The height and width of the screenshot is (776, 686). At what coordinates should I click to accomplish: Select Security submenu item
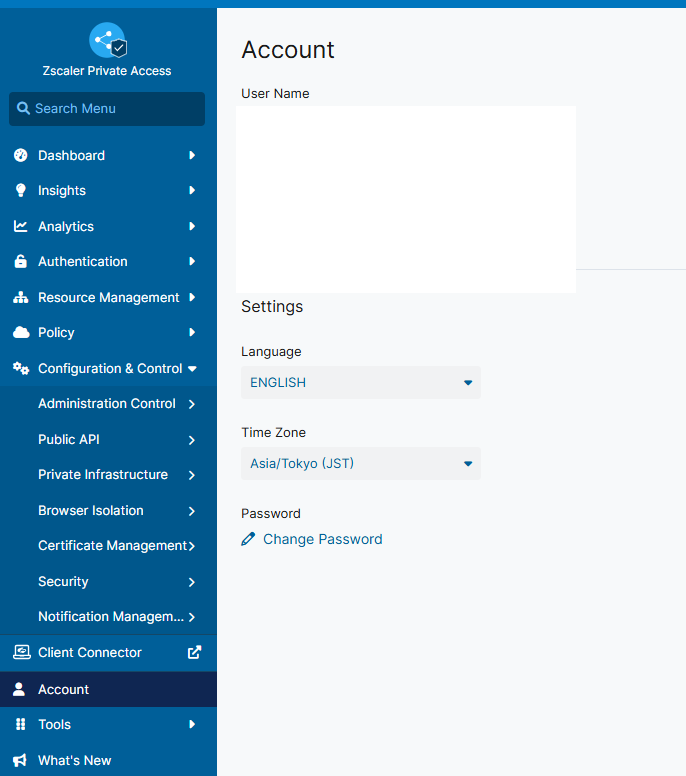point(108,582)
